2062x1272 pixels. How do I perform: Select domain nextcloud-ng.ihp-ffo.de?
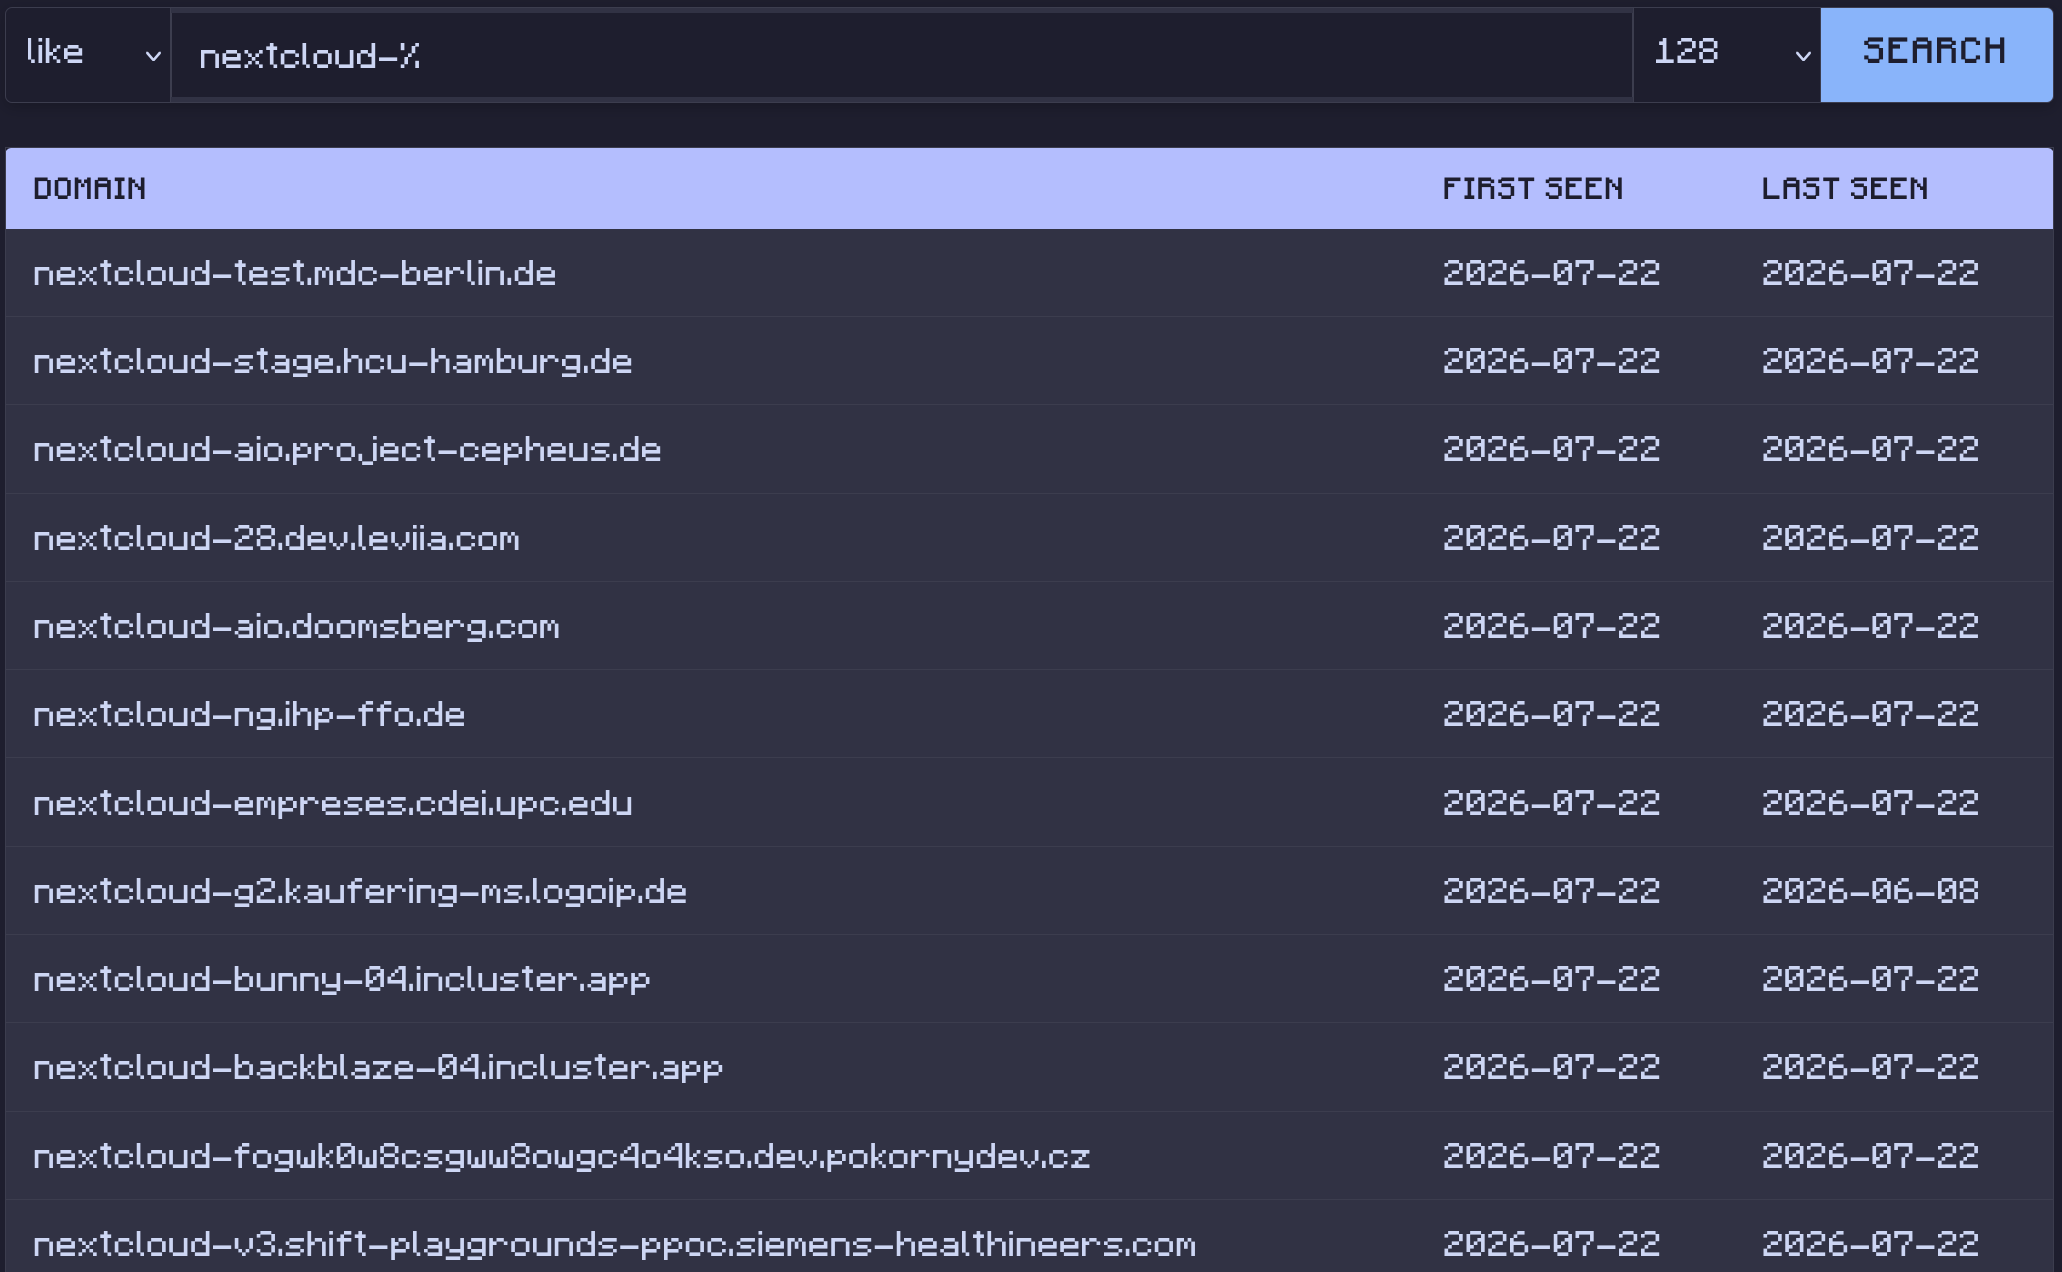(x=249, y=714)
